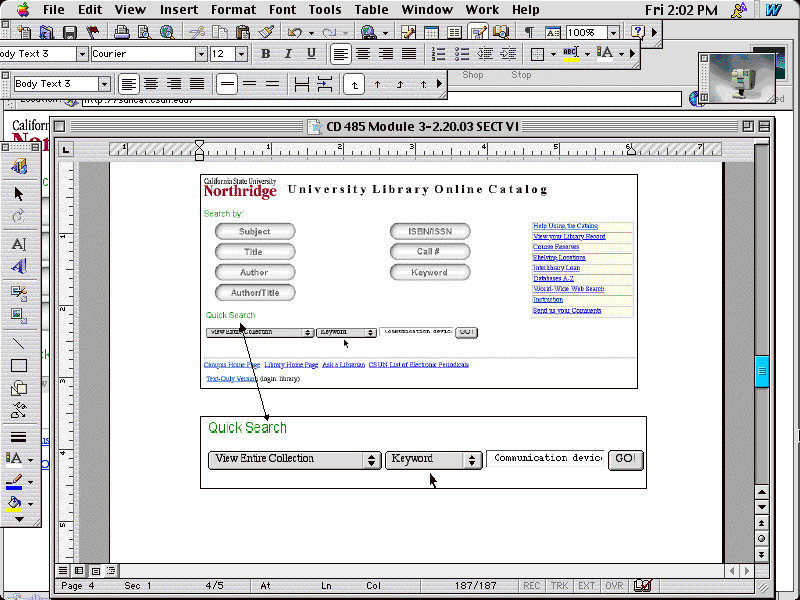Open the File menu

pyautogui.click(x=54, y=10)
